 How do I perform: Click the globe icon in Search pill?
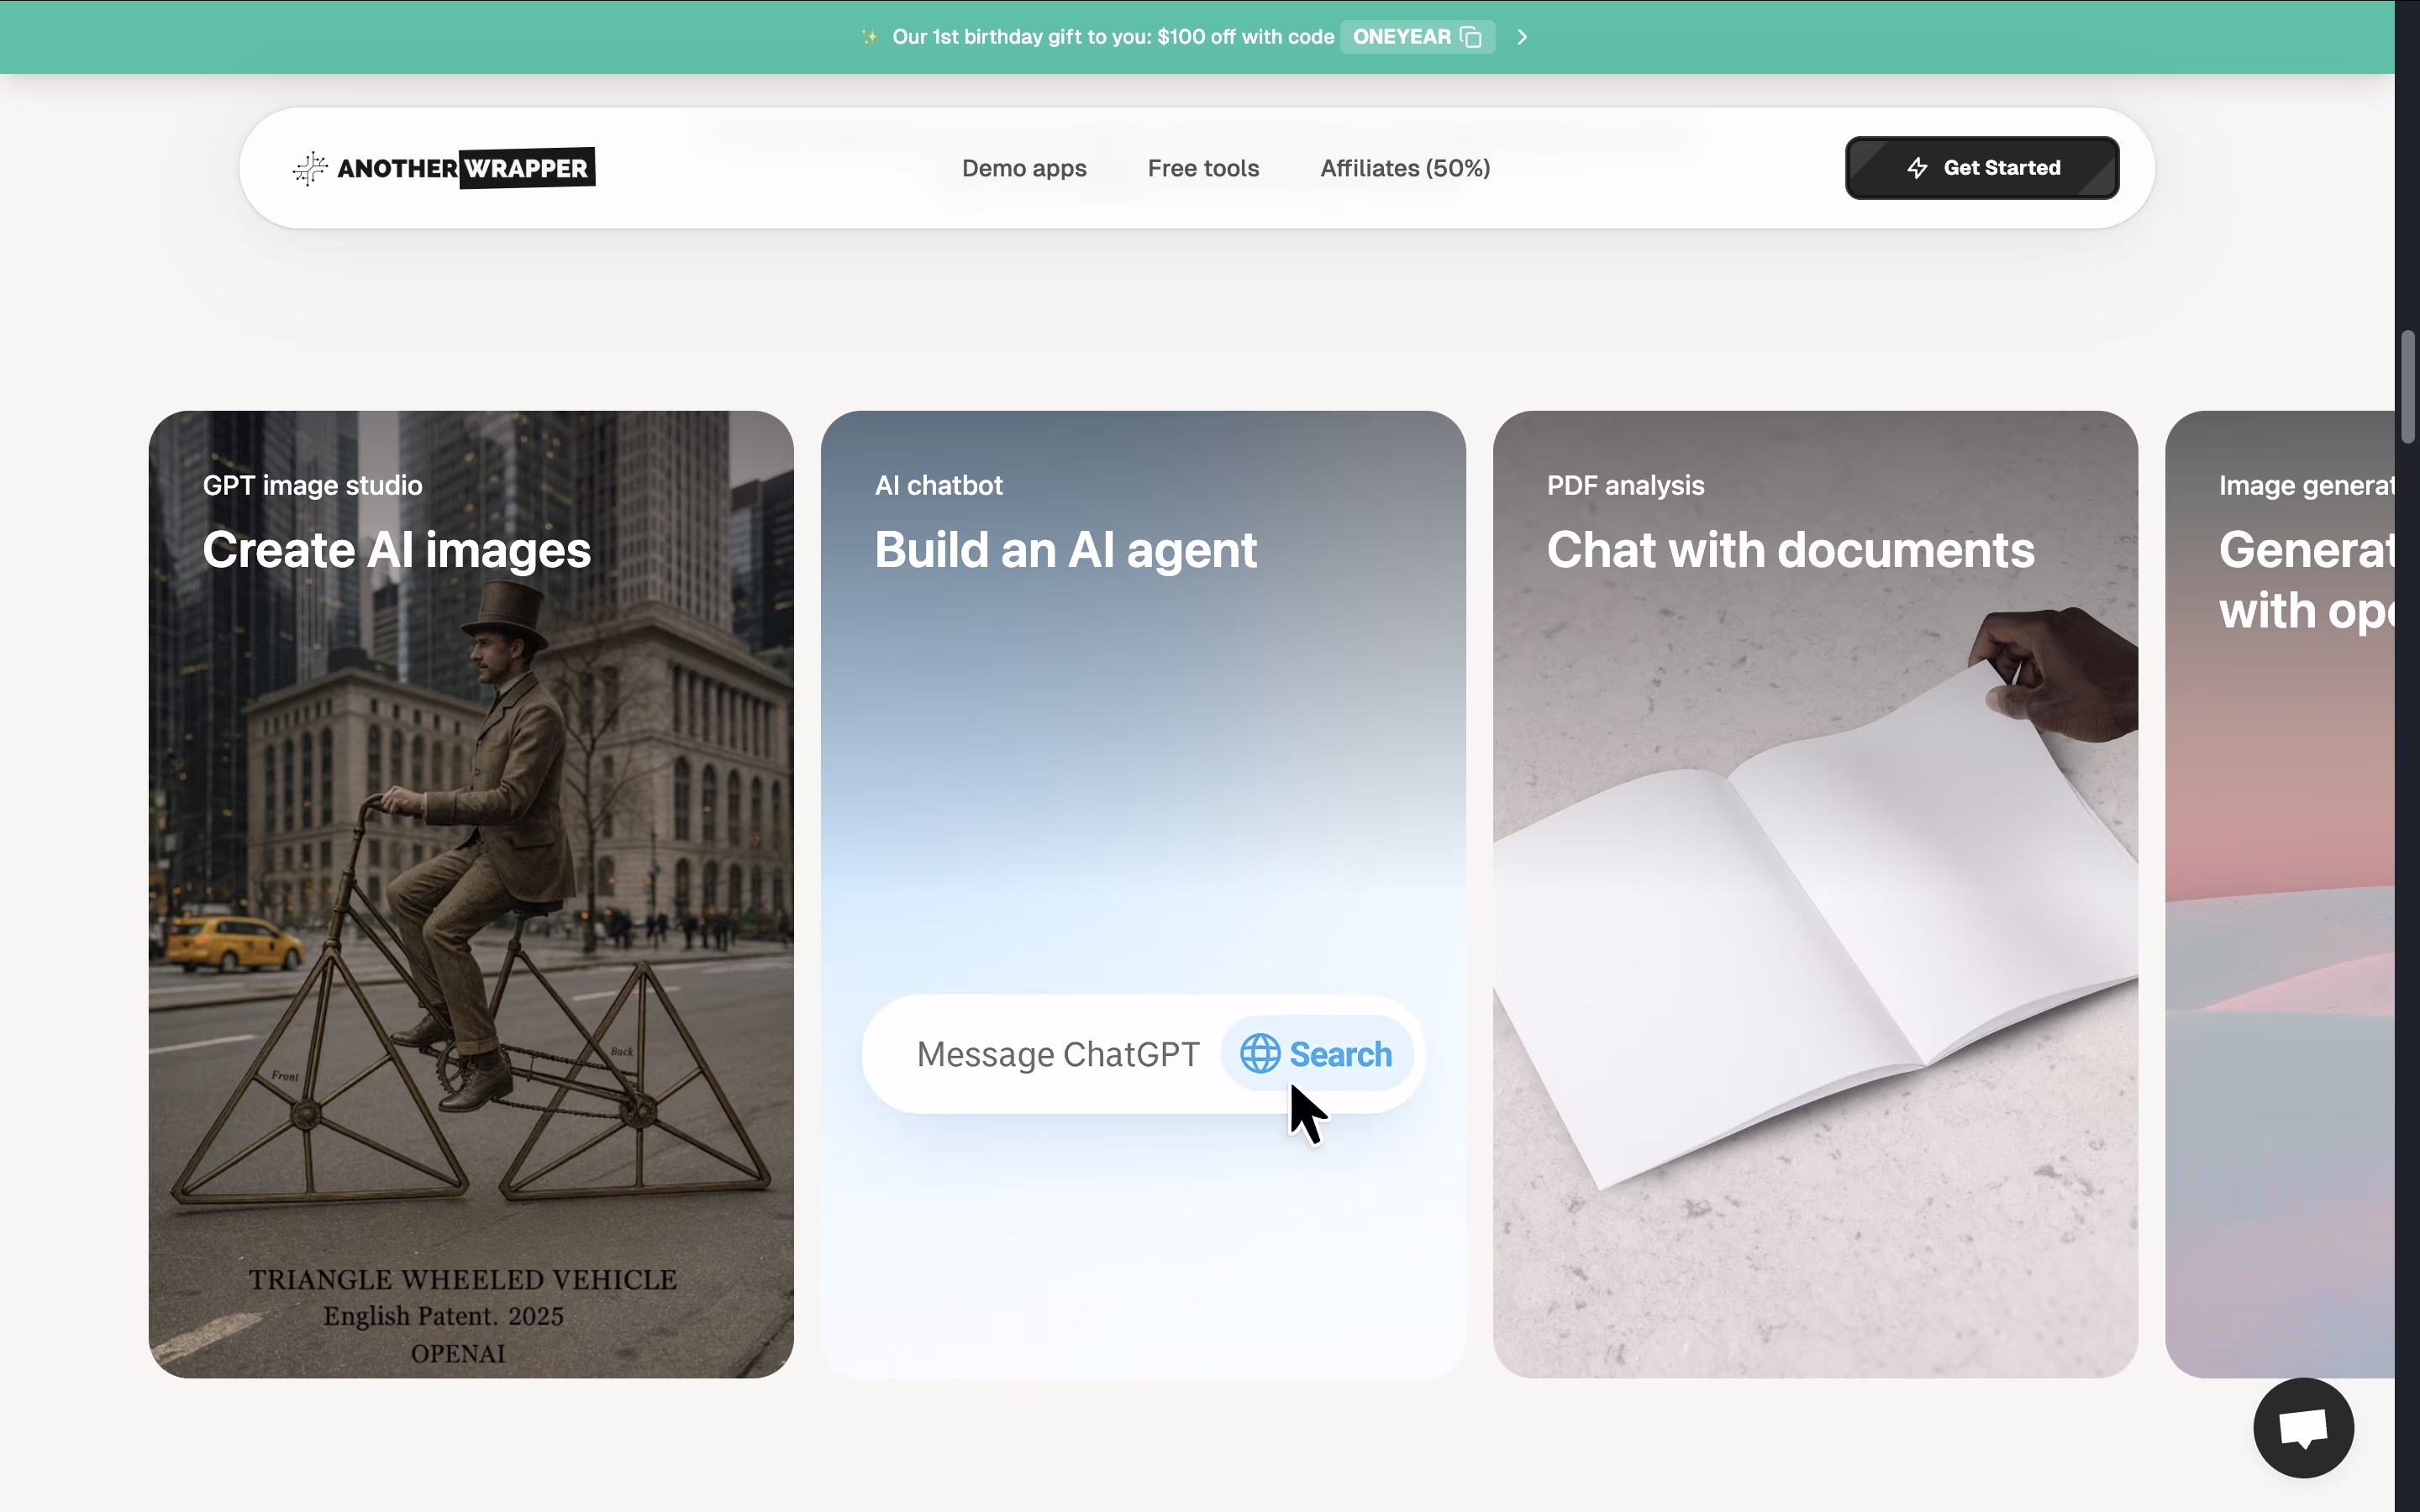(x=1260, y=1054)
